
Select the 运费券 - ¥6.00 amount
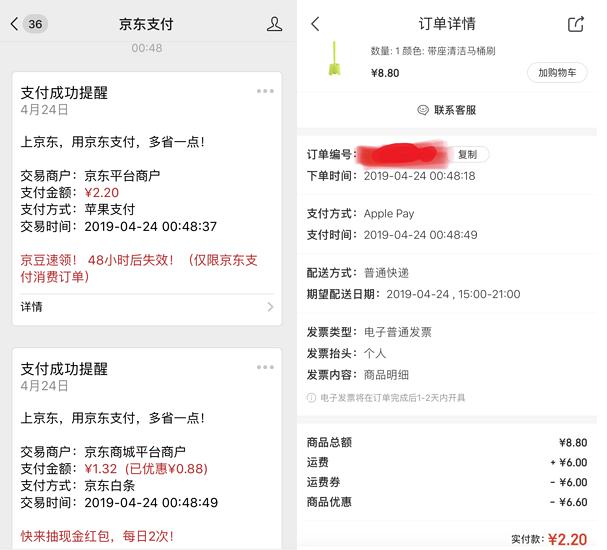[569, 482]
